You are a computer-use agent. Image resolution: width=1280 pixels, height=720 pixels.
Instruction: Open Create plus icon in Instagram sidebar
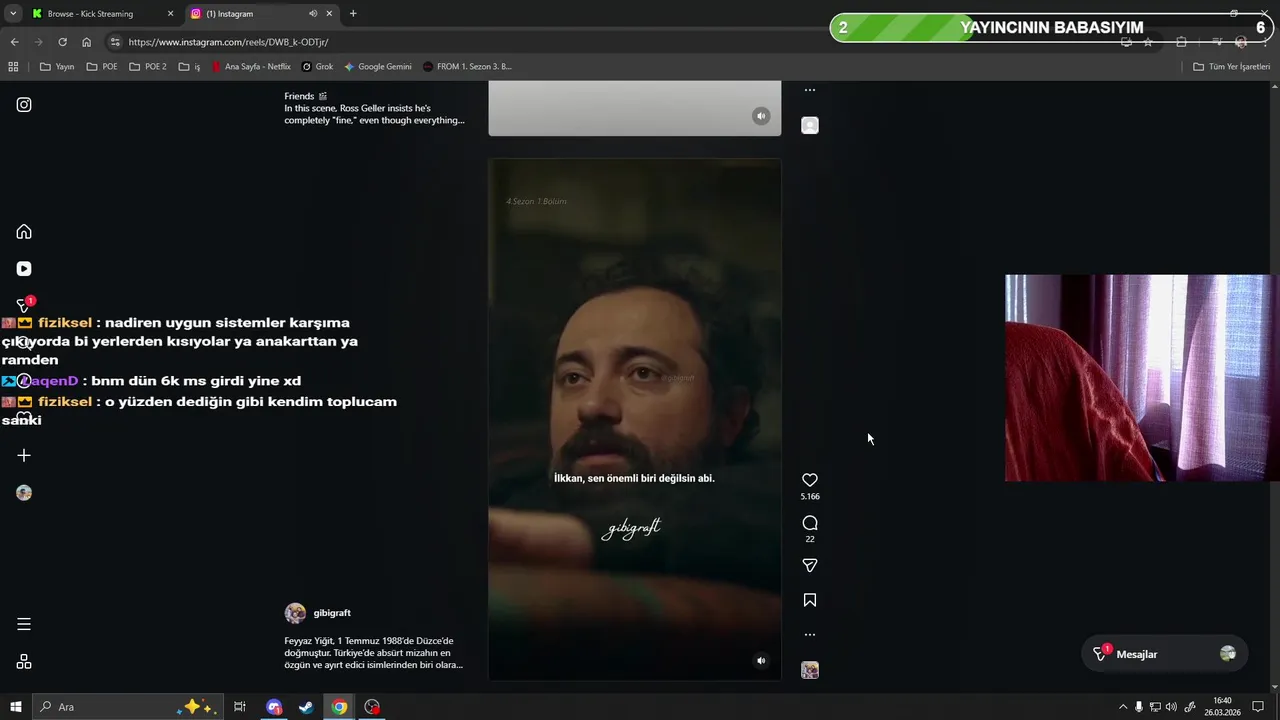pyautogui.click(x=24, y=455)
